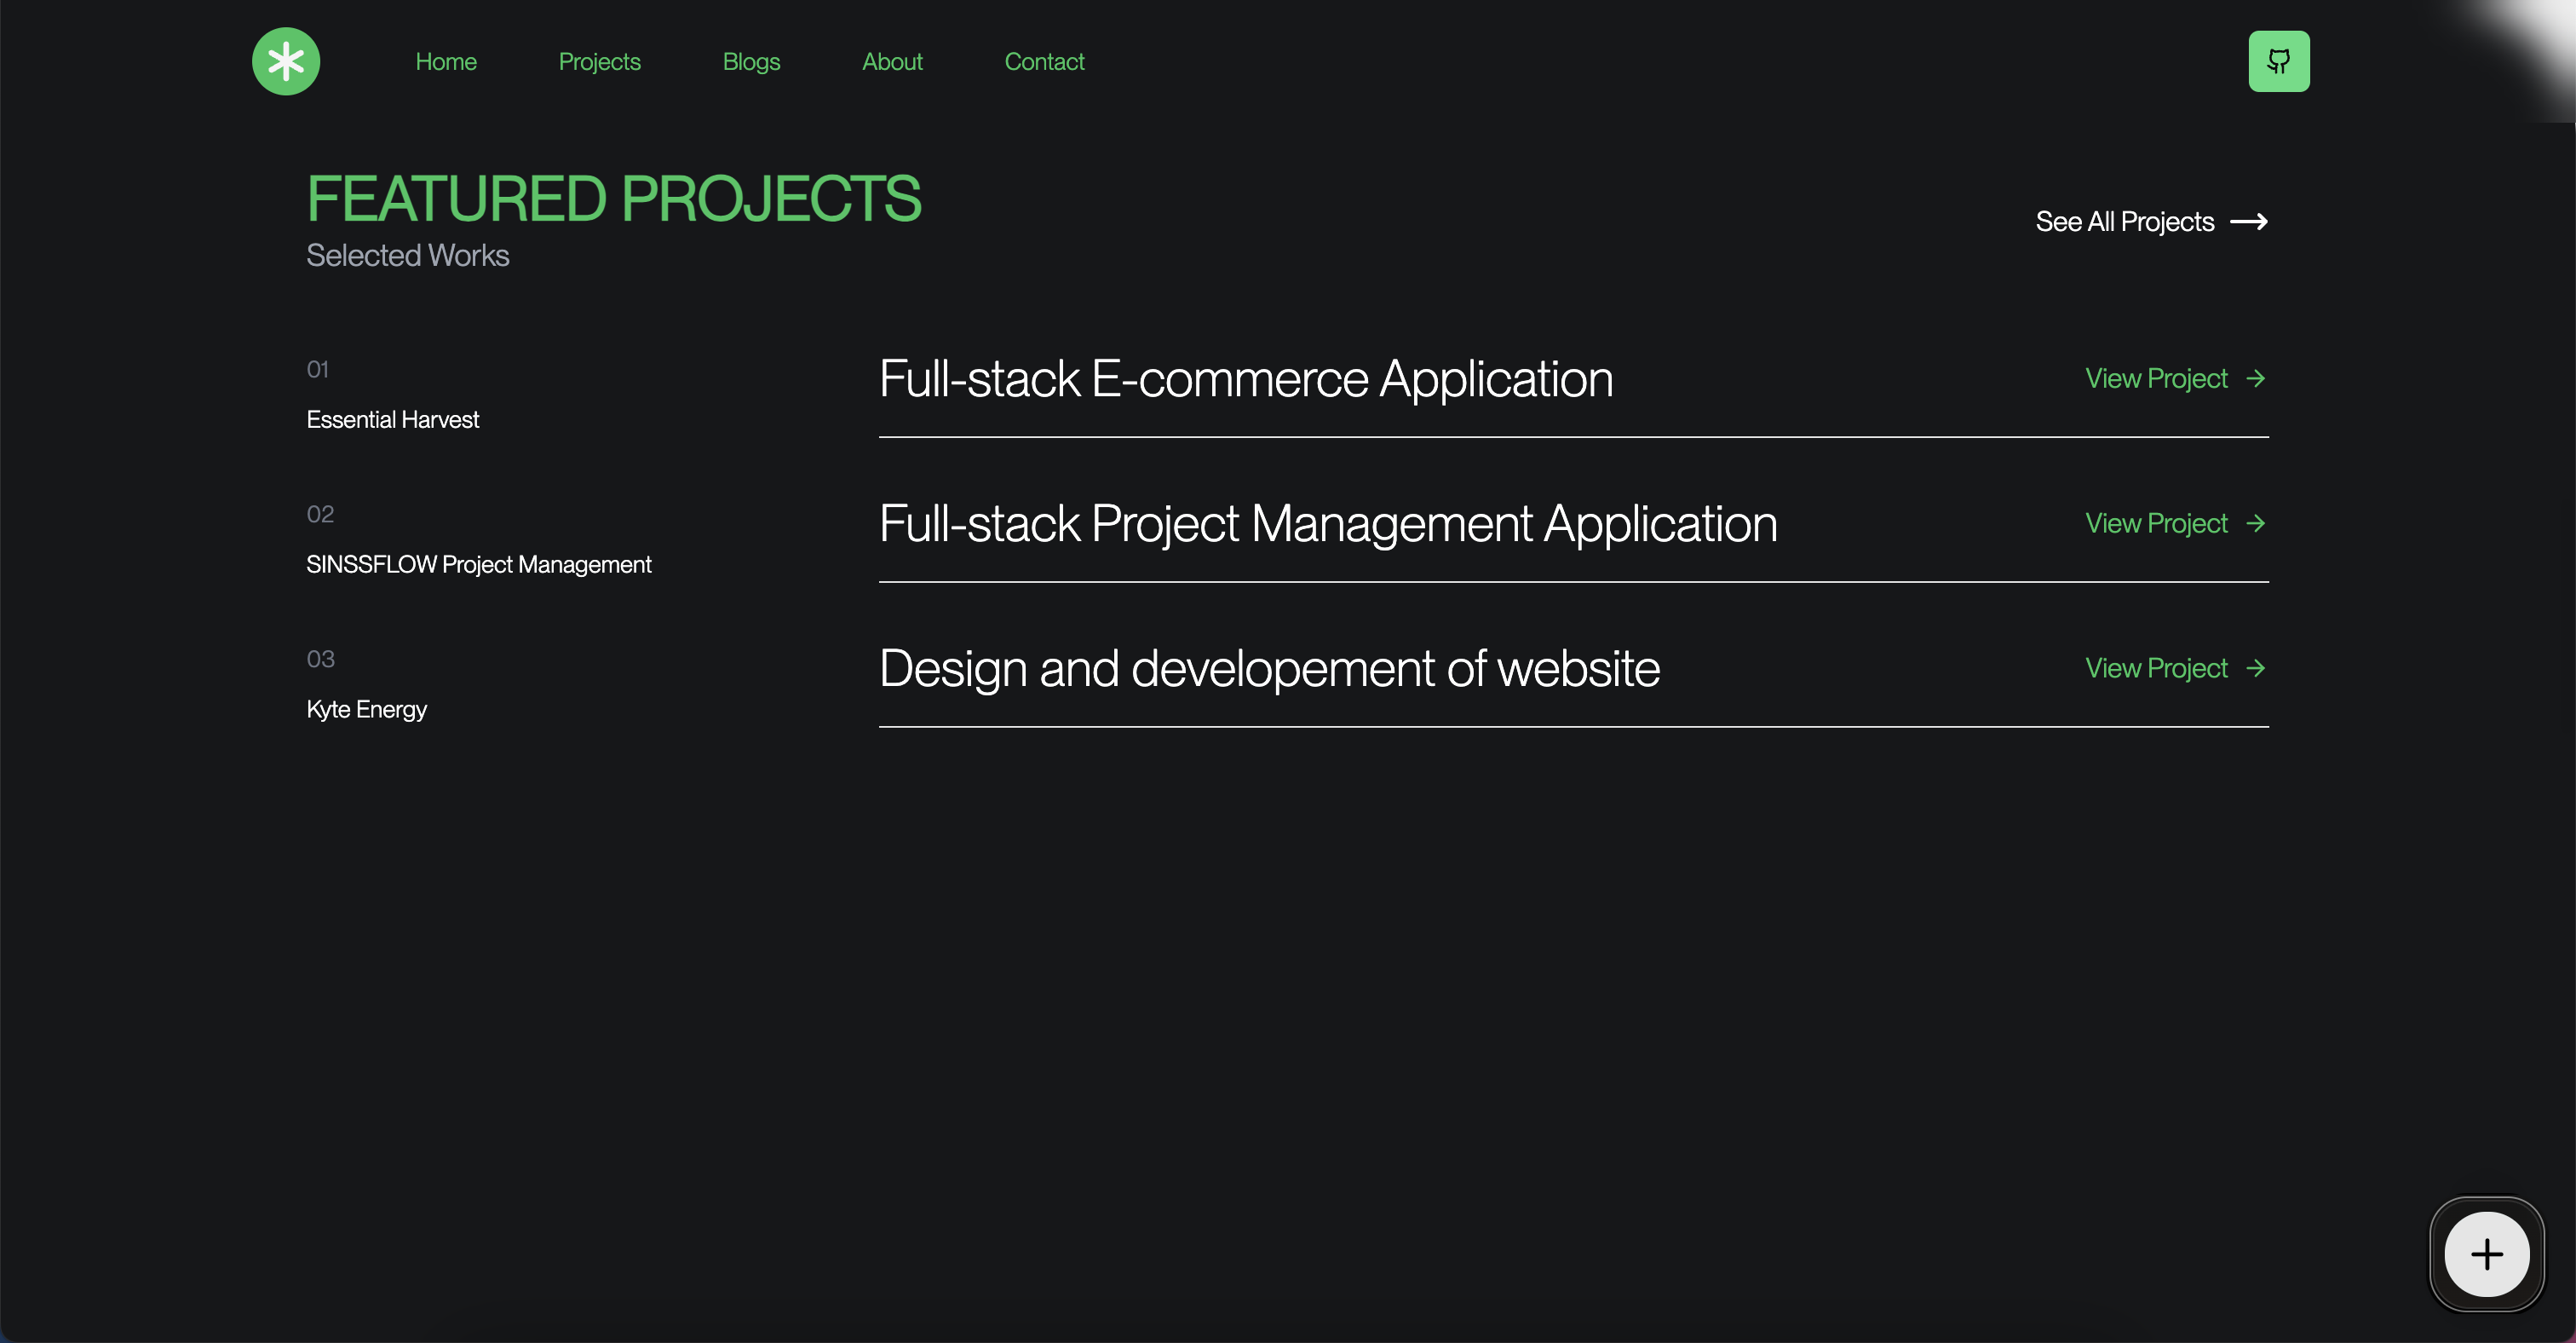Go to the Home nav item
This screenshot has height=1343, width=2576.
click(x=446, y=62)
